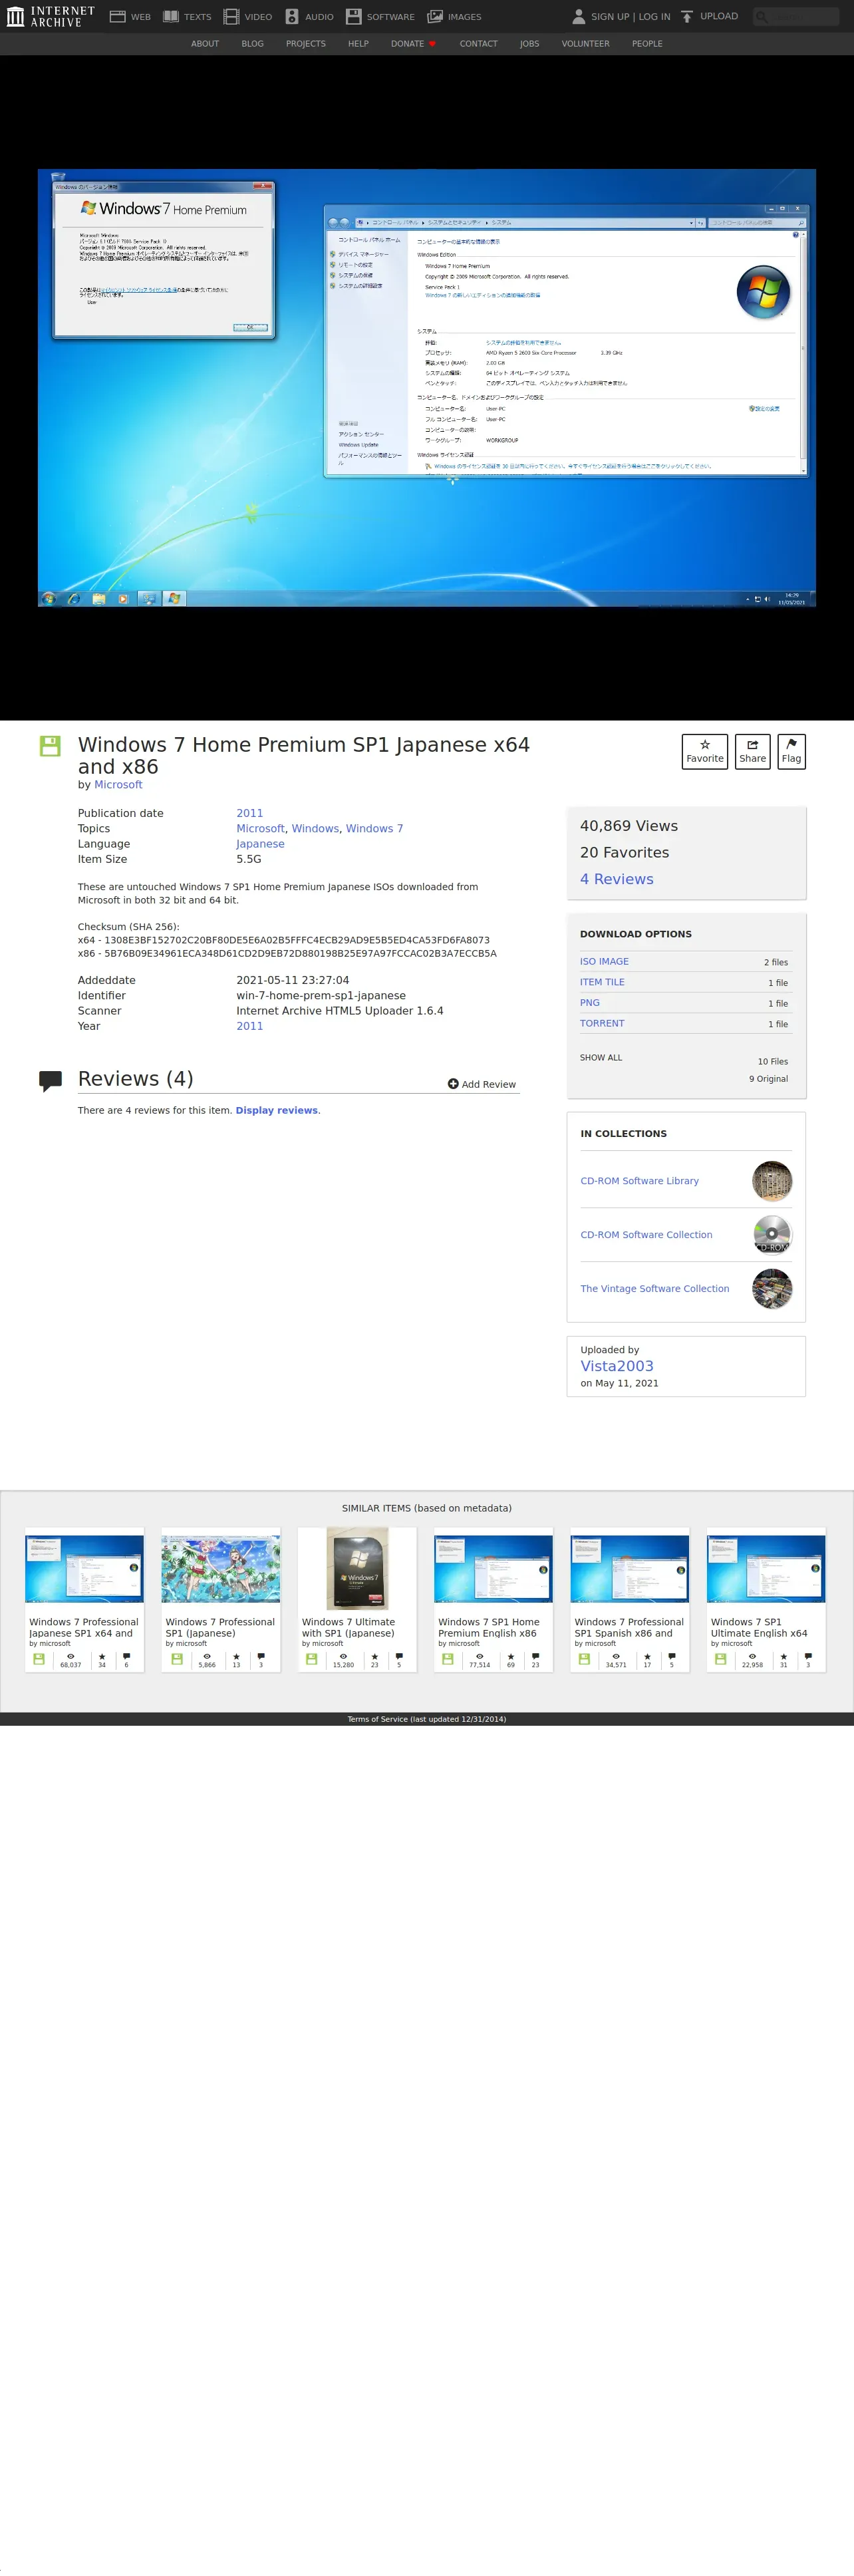This screenshot has width=854, height=2576.
Task: Open similar item Windows 7 SP1 Ultimate English x64
Action: [766, 1599]
